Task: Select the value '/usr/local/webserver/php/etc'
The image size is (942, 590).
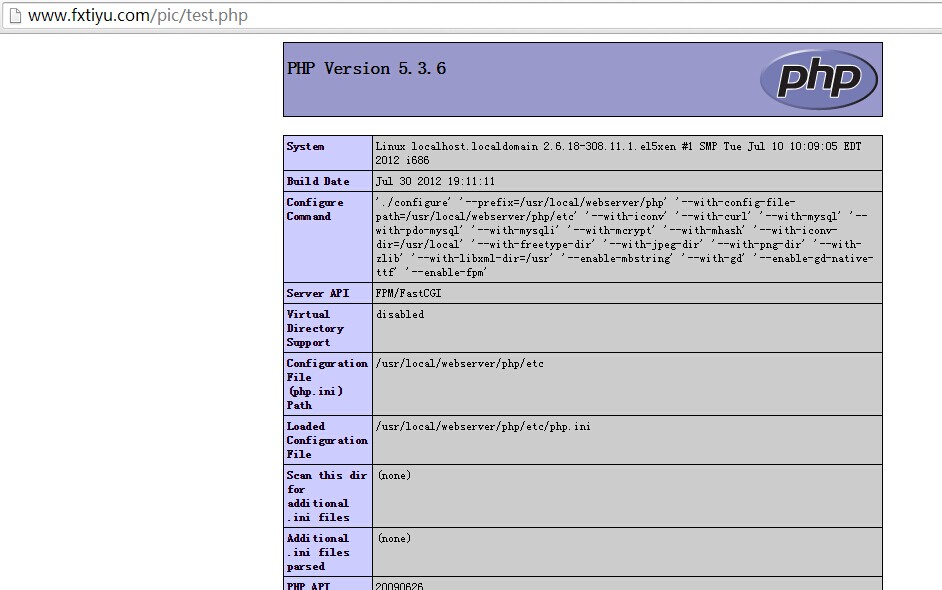Action: [x=460, y=363]
